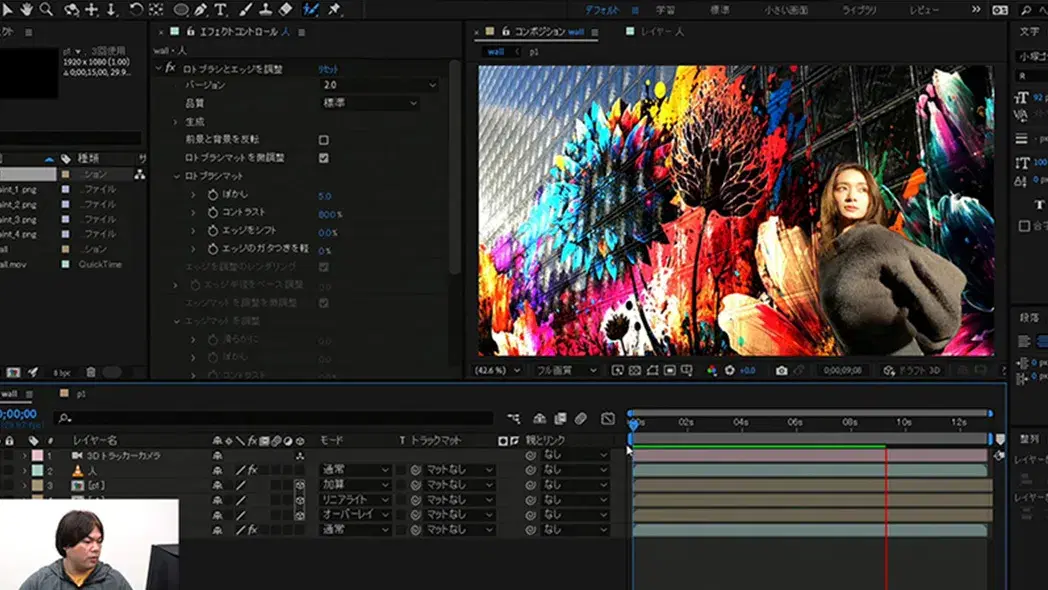The width and height of the screenshot is (1048, 590).
Task: Open the 品質 標準 dropdown
Action: [369, 103]
